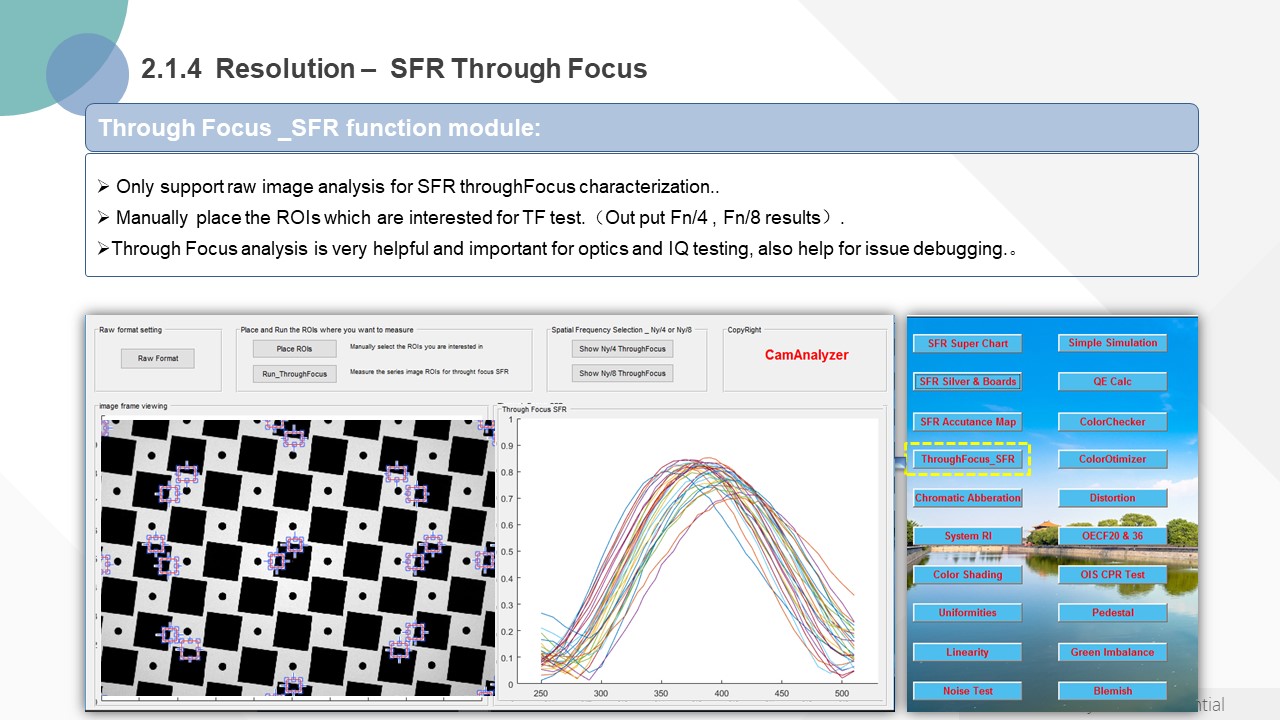Click inside the Through Focus SFR plot
The height and width of the screenshot is (720, 1280).
pos(697,552)
